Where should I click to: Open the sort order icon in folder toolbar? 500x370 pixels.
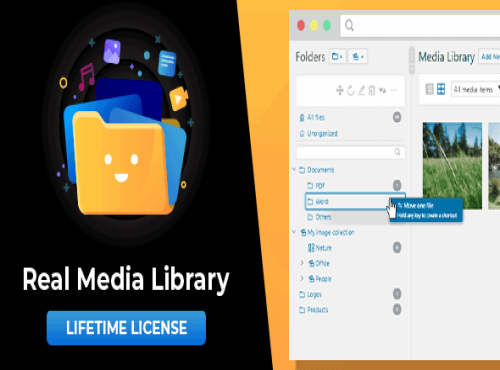383,90
